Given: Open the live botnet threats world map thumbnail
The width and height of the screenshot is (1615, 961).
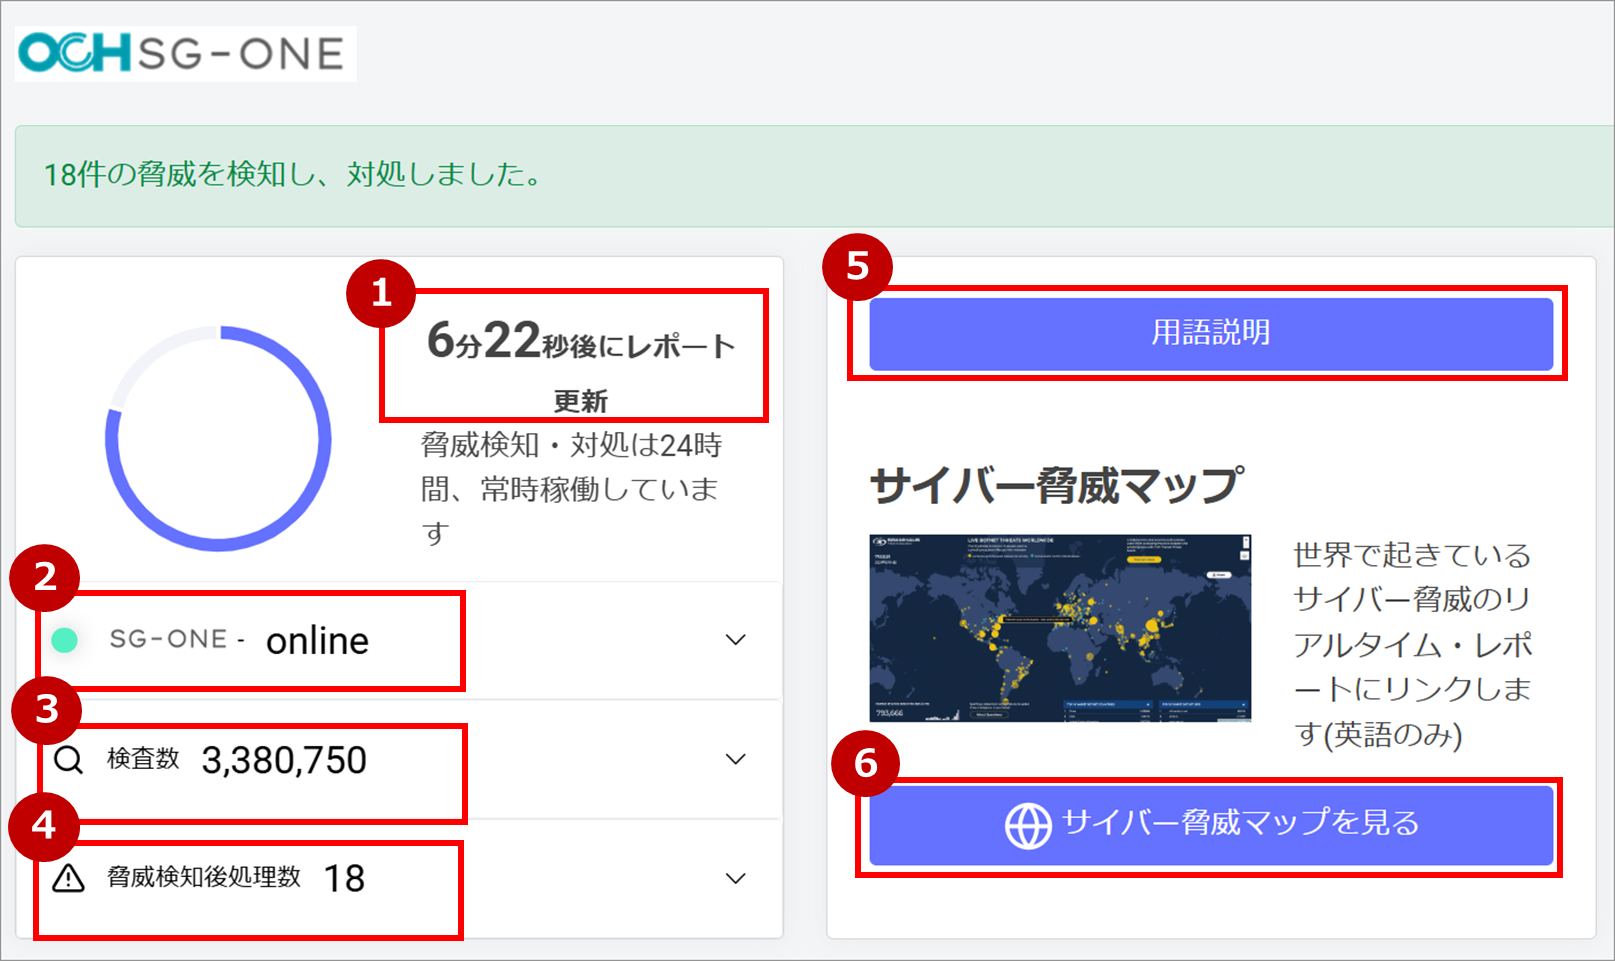Looking at the screenshot, I should tap(1057, 625).
